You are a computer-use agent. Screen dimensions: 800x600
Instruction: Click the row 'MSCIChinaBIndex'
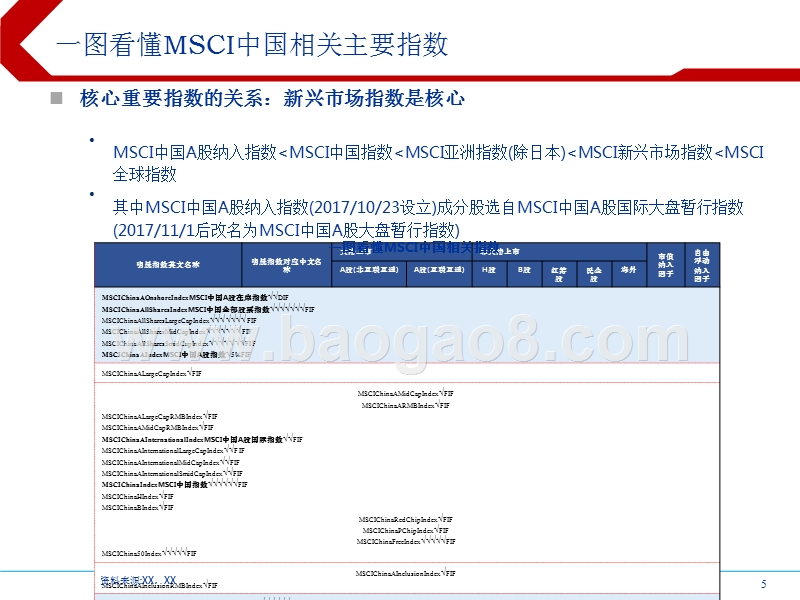pyautogui.click(x=138, y=508)
